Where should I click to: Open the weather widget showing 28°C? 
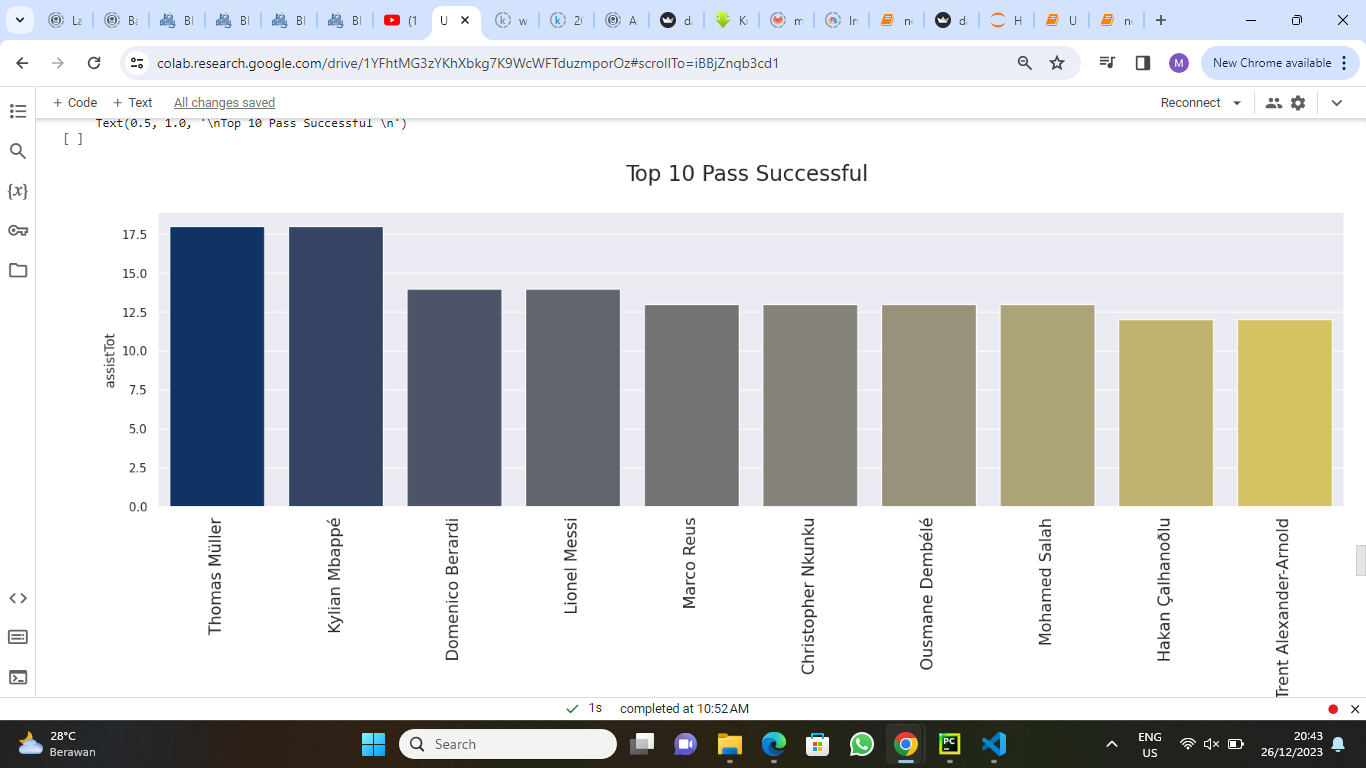click(x=58, y=744)
